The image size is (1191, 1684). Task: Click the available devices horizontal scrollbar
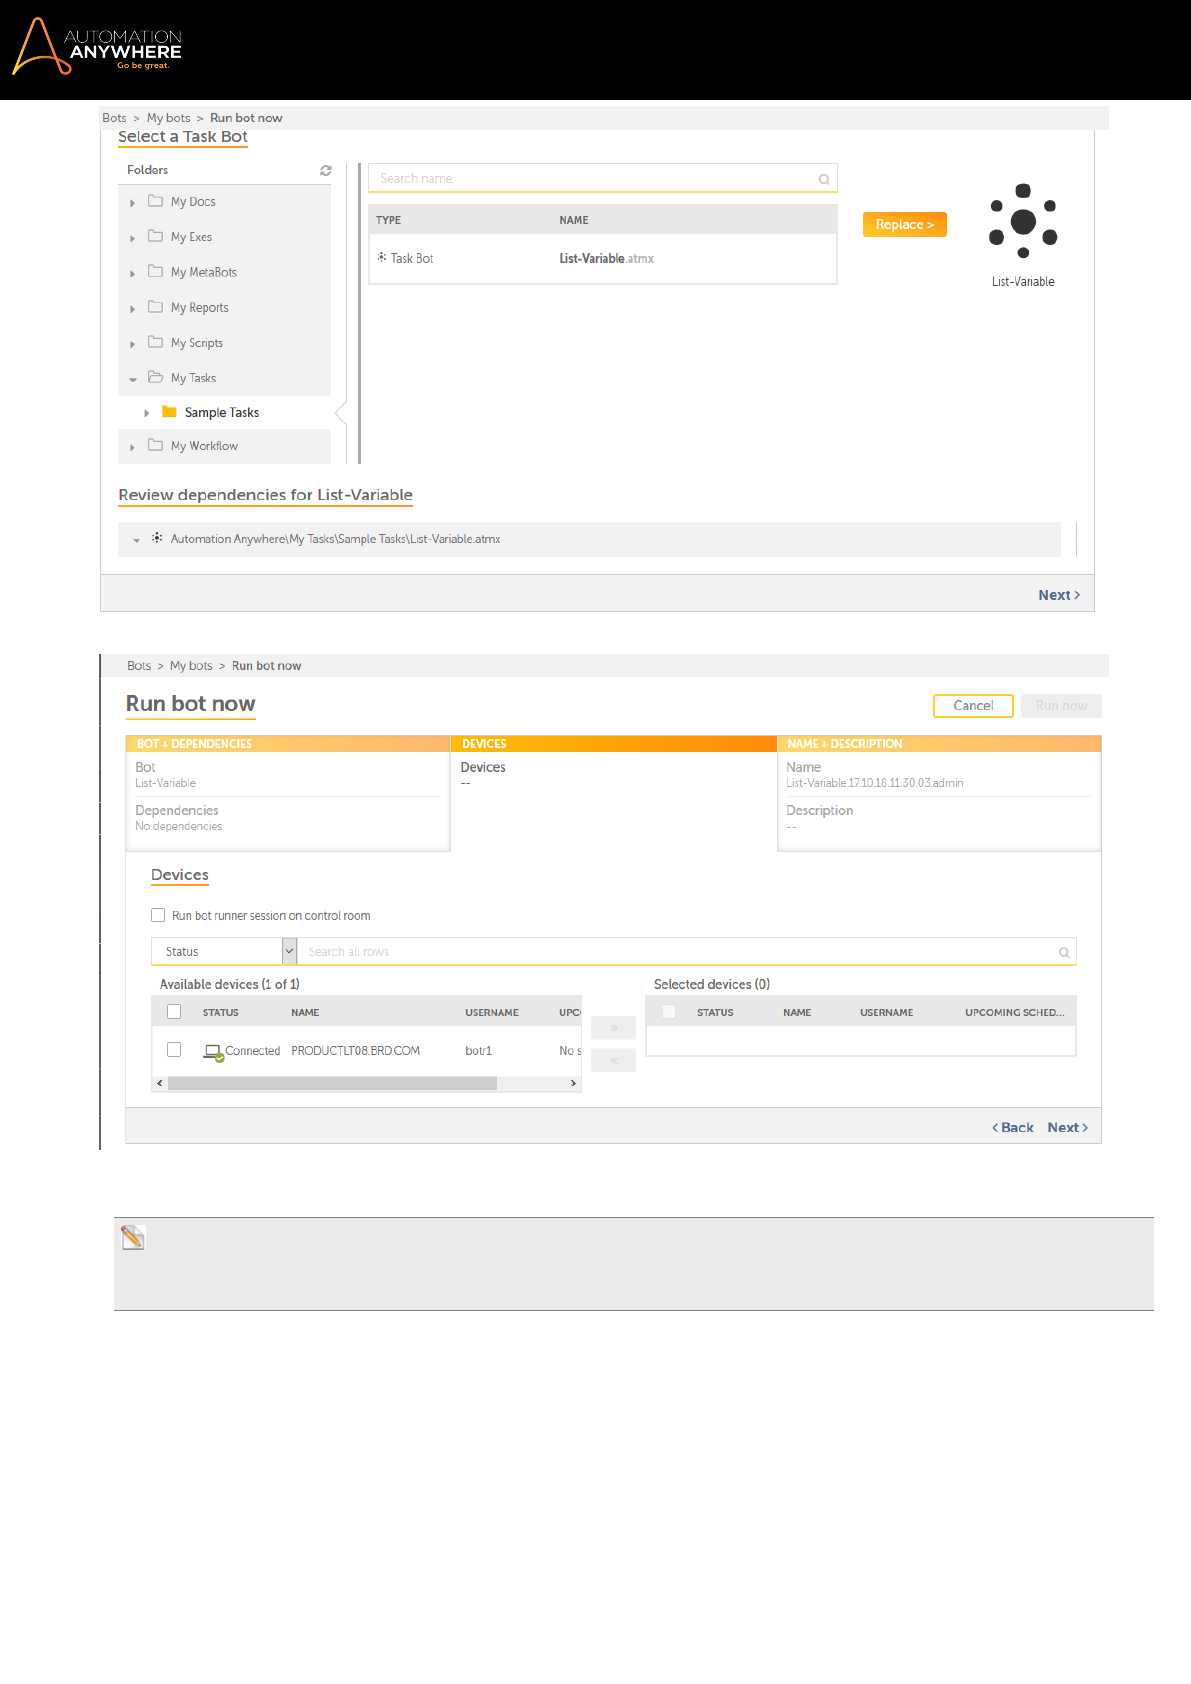pyautogui.click(x=332, y=1083)
